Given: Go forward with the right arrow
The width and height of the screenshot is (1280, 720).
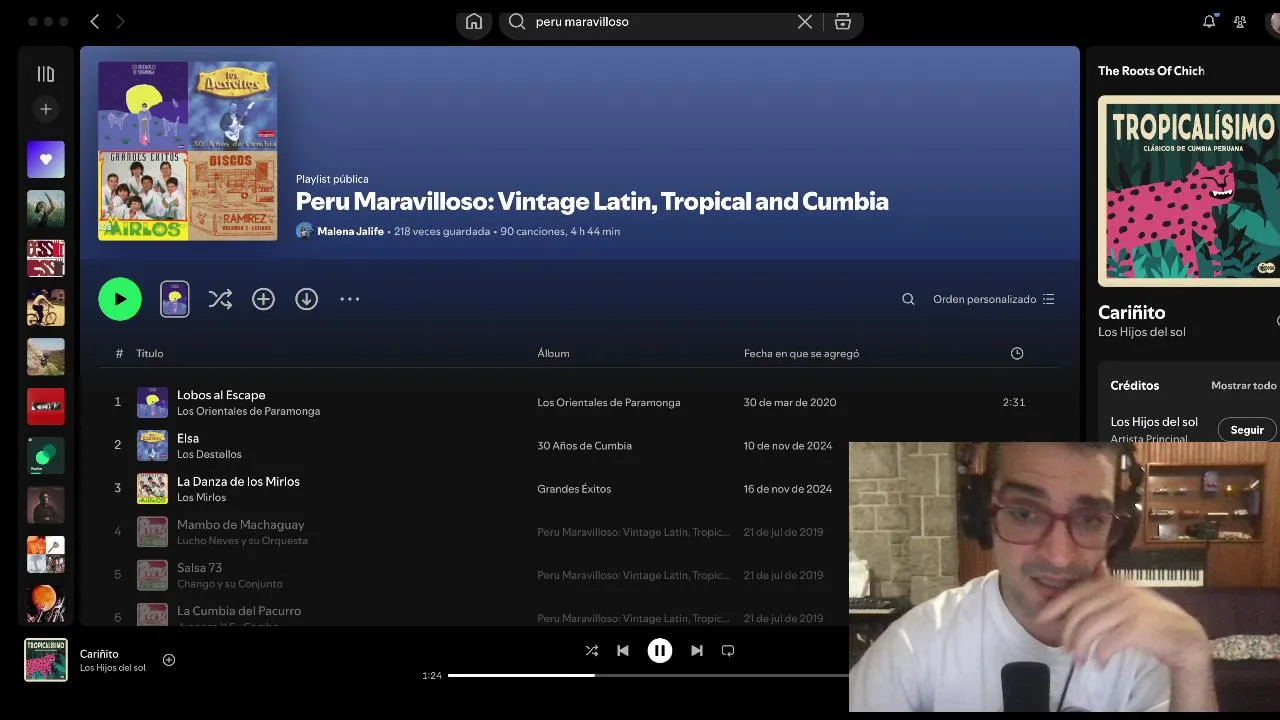Looking at the screenshot, I should pos(121,21).
